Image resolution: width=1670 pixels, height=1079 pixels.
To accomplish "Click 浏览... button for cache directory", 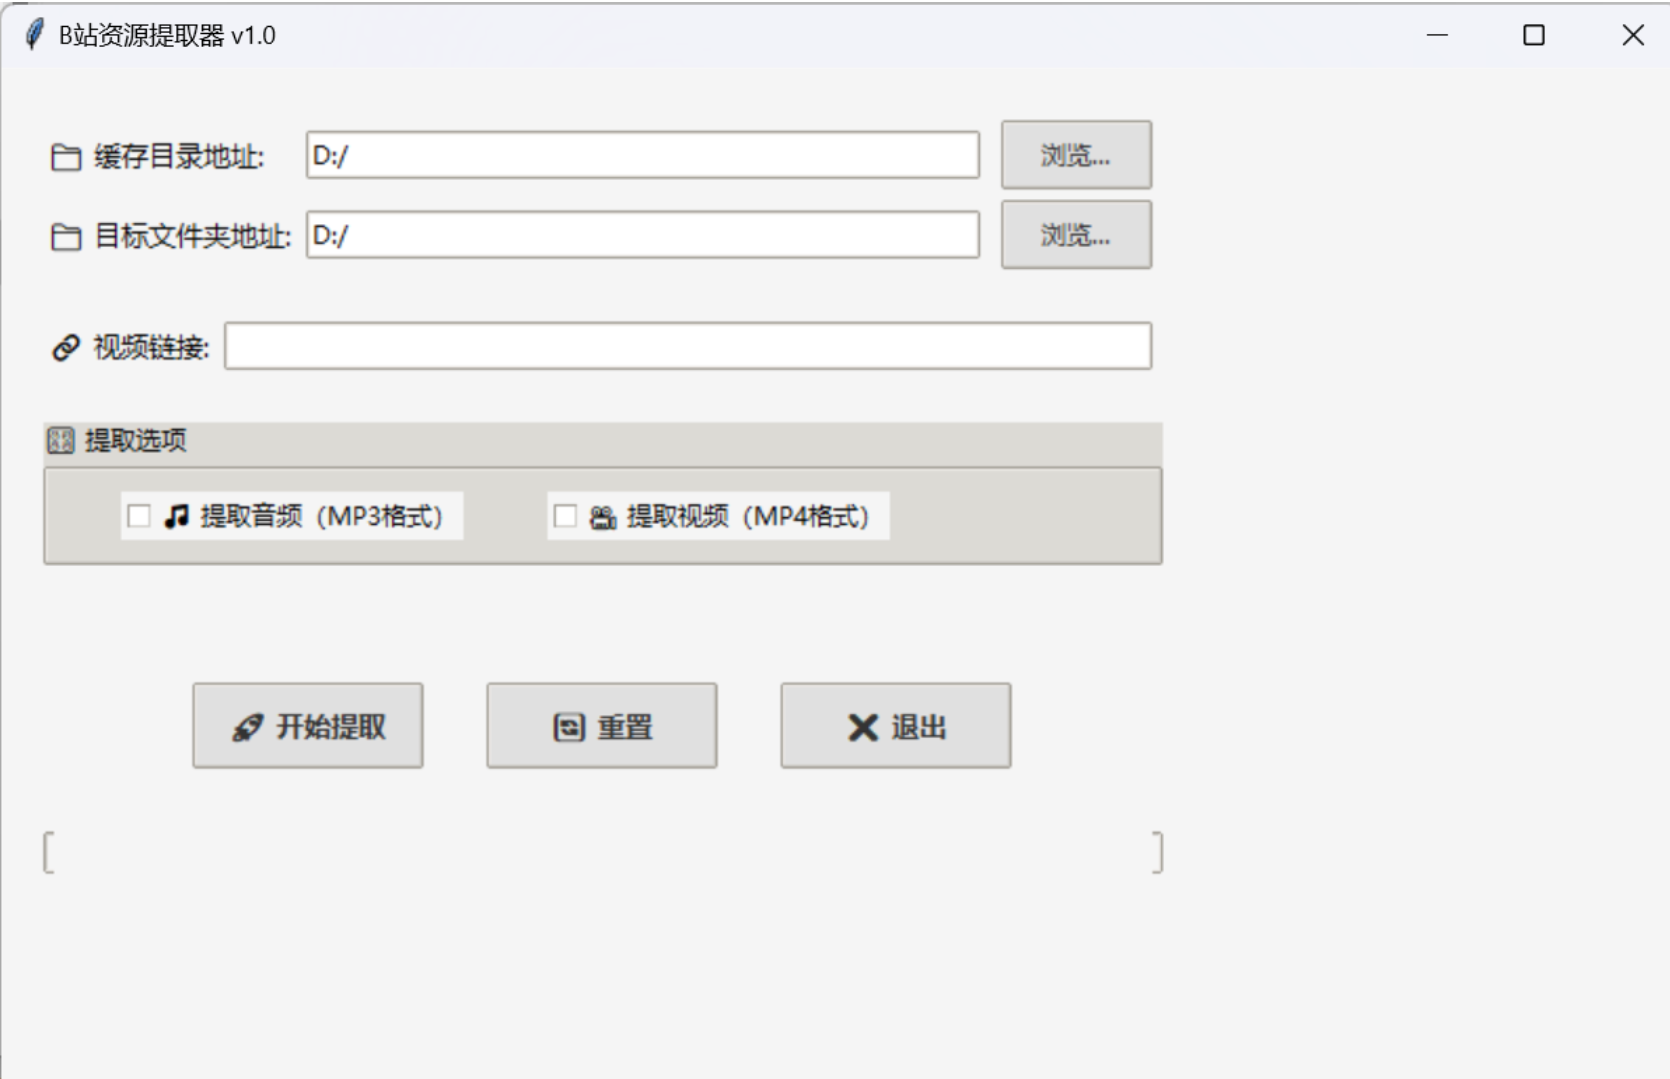I will 1076,155.
